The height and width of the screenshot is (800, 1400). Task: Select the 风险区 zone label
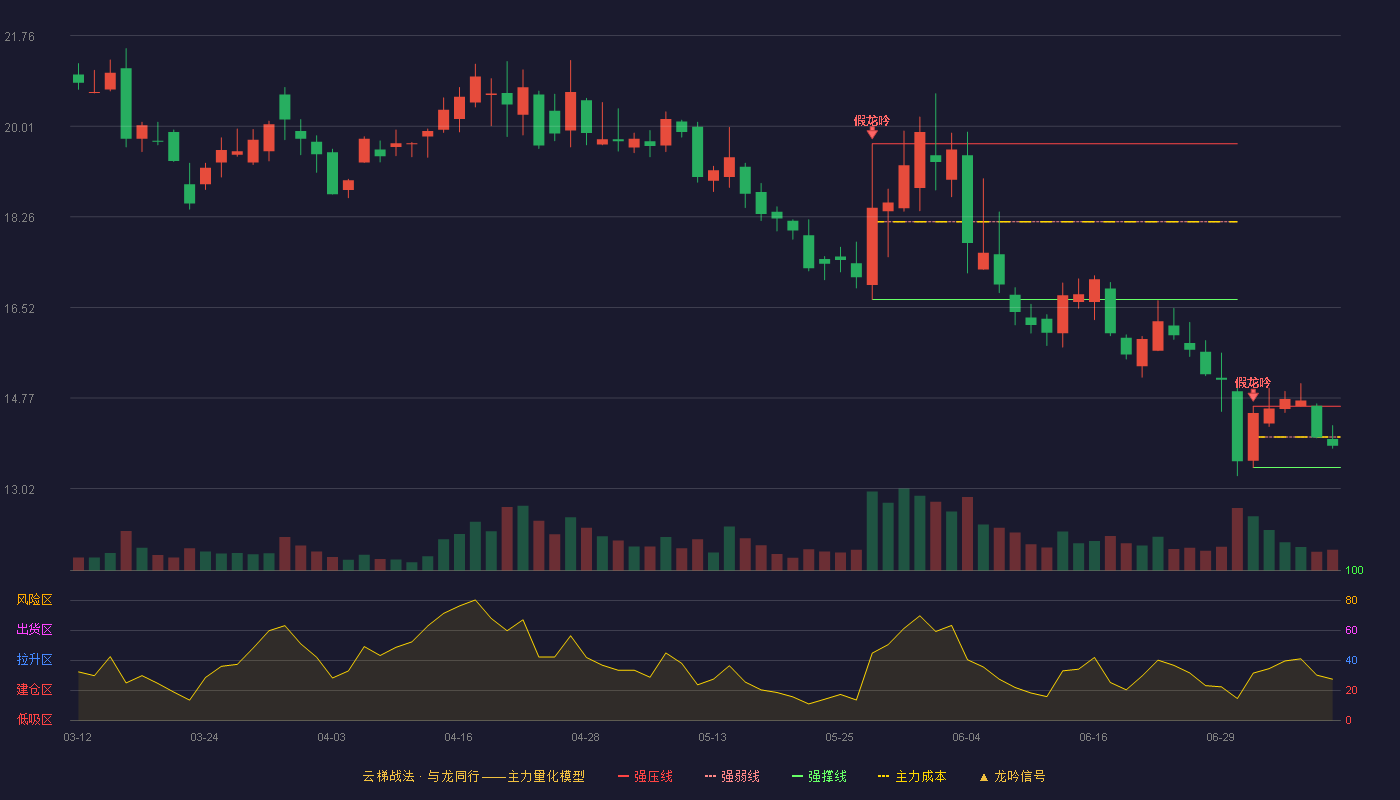pyautogui.click(x=34, y=600)
